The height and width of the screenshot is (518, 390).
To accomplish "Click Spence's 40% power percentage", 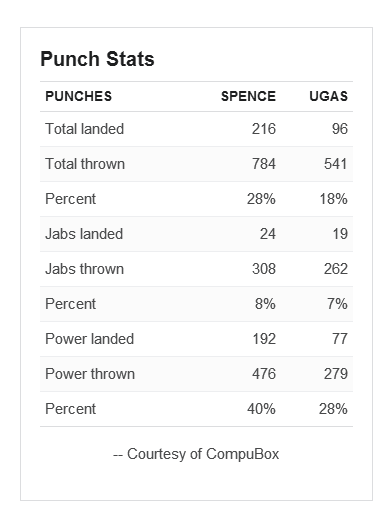I will pyautogui.click(x=261, y=409).
